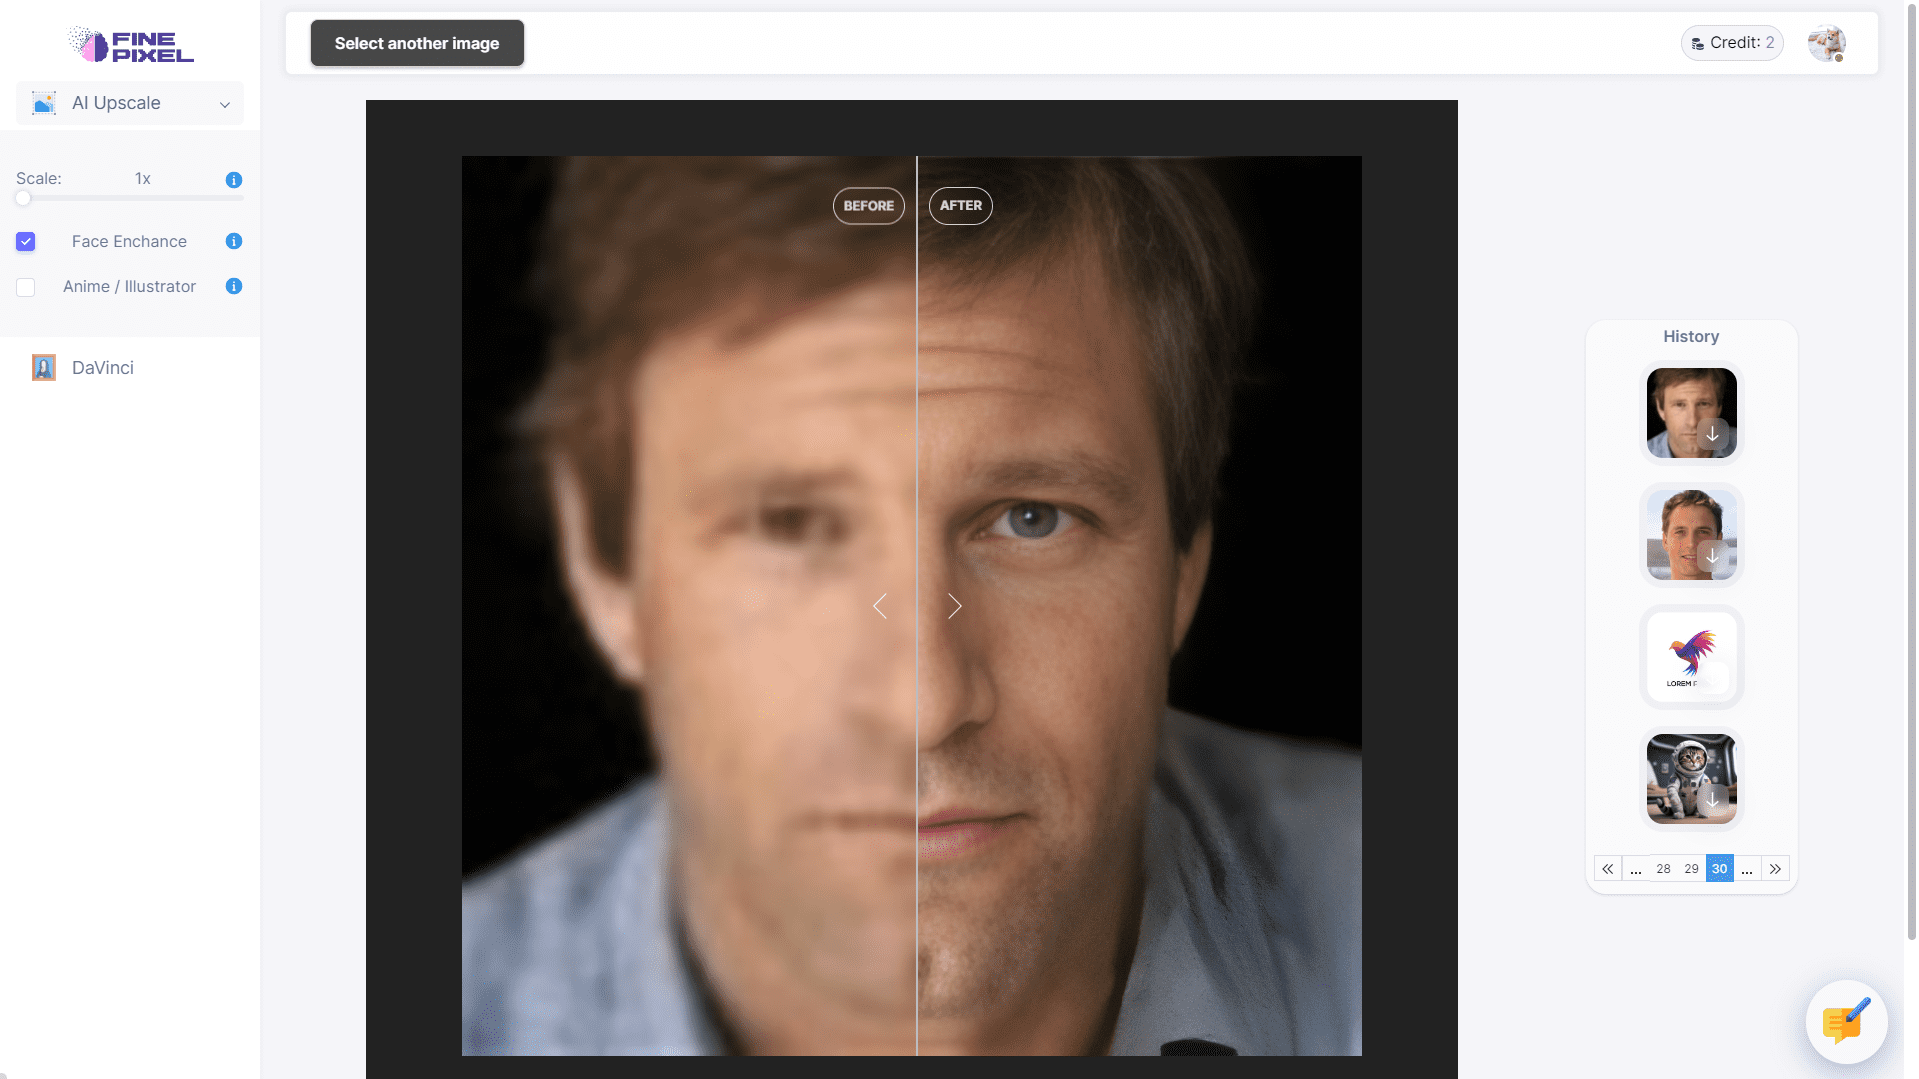Click the FinePixel logo
The image size is (1919, 1079).
(x=129, y=43)
